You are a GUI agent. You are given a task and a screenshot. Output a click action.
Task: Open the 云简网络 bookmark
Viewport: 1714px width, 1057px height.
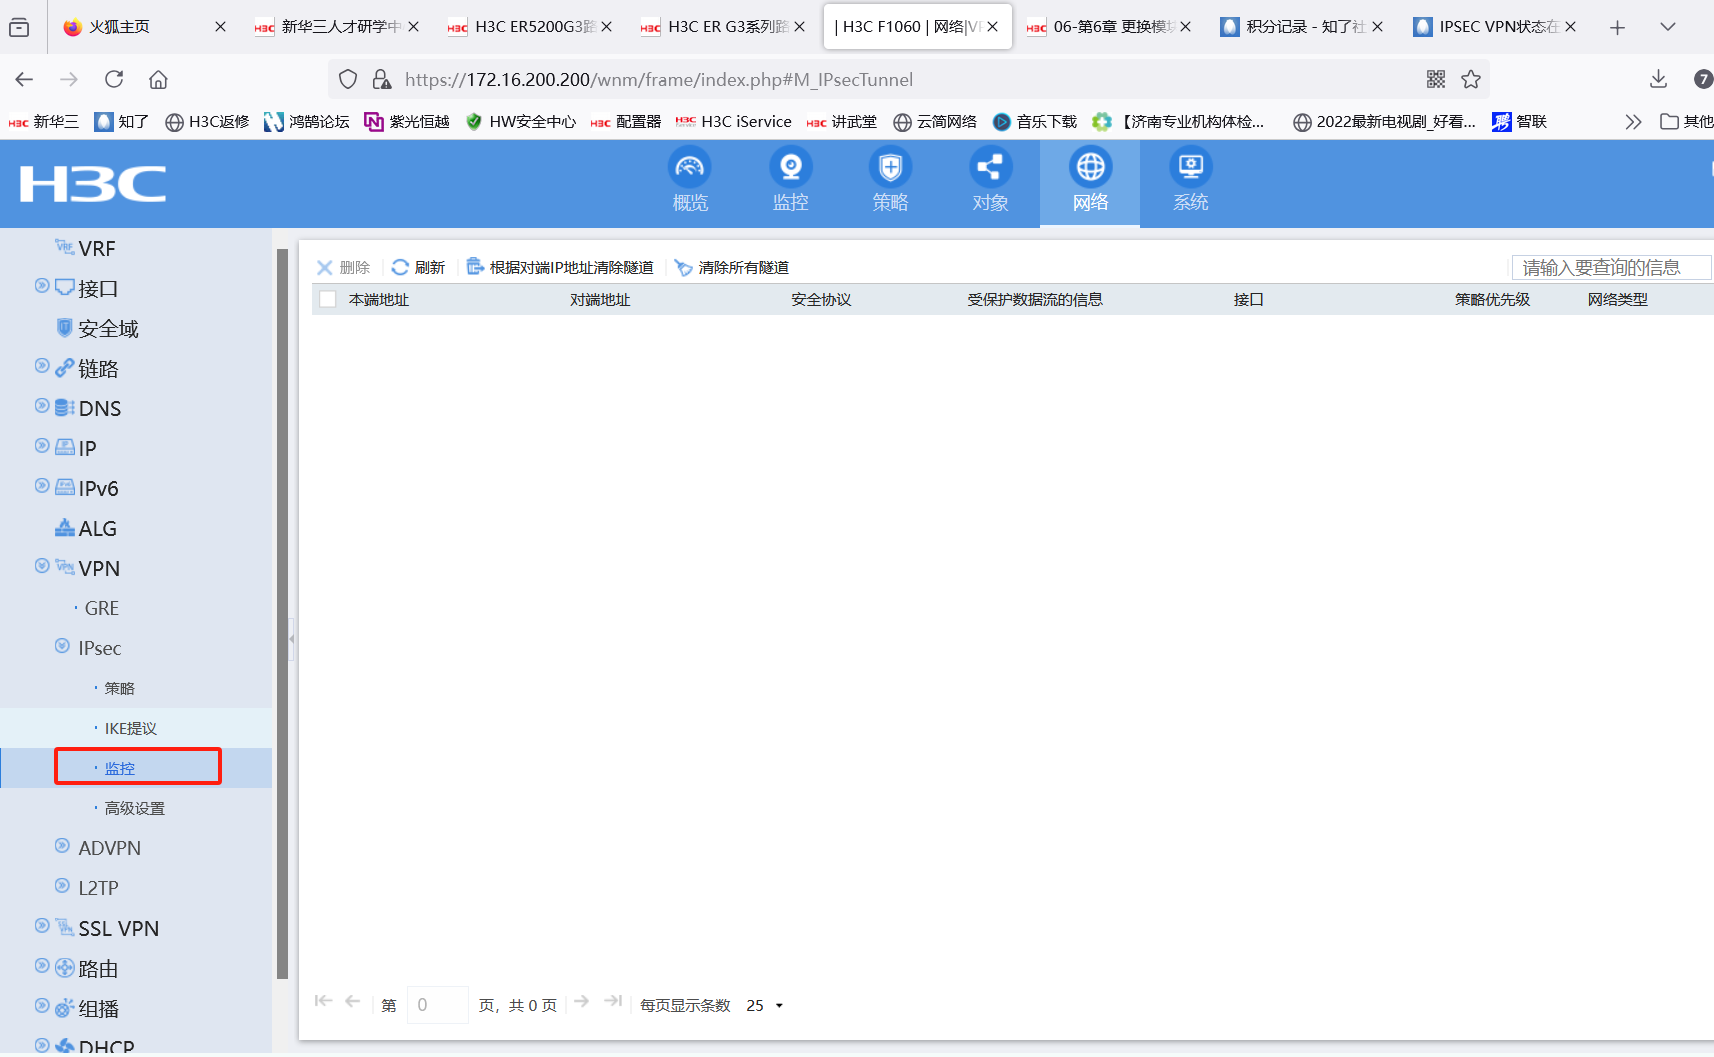pyautogui.click(x=935, y=122)
